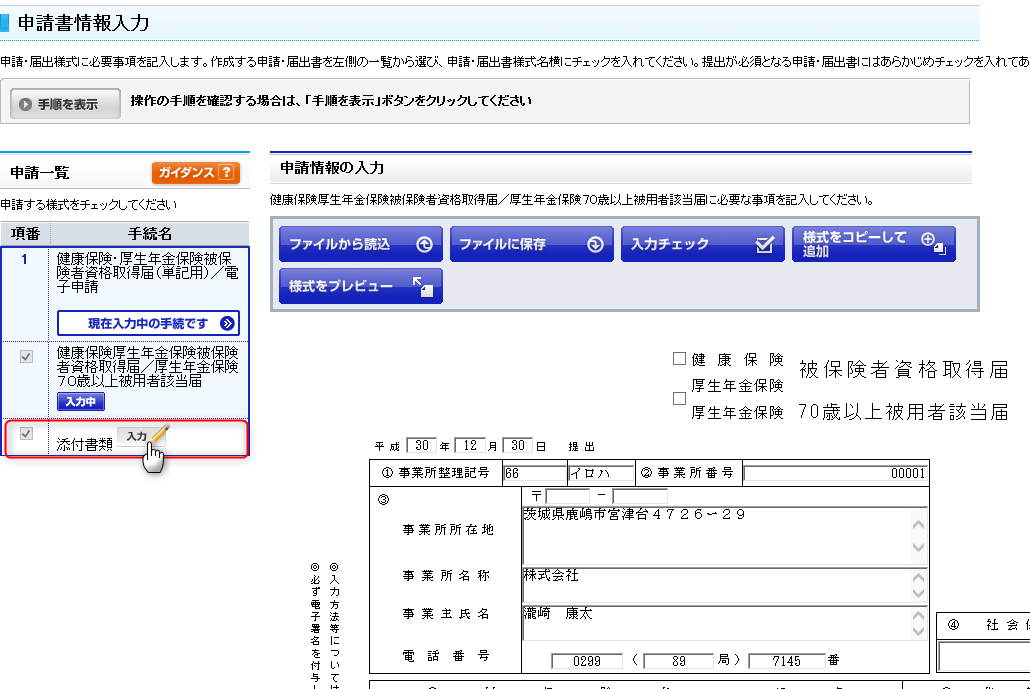This screenshot has width=1030, height=689.
Task: Click the ファイルに保存 button
Action: [530, 244]
